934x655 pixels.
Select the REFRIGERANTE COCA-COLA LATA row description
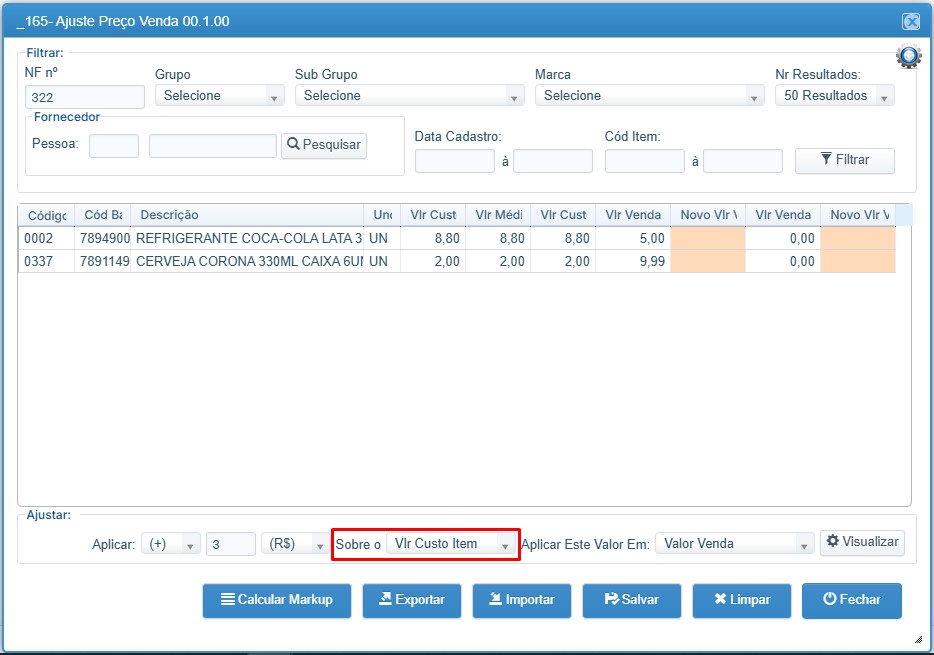(x=248, y=239)
